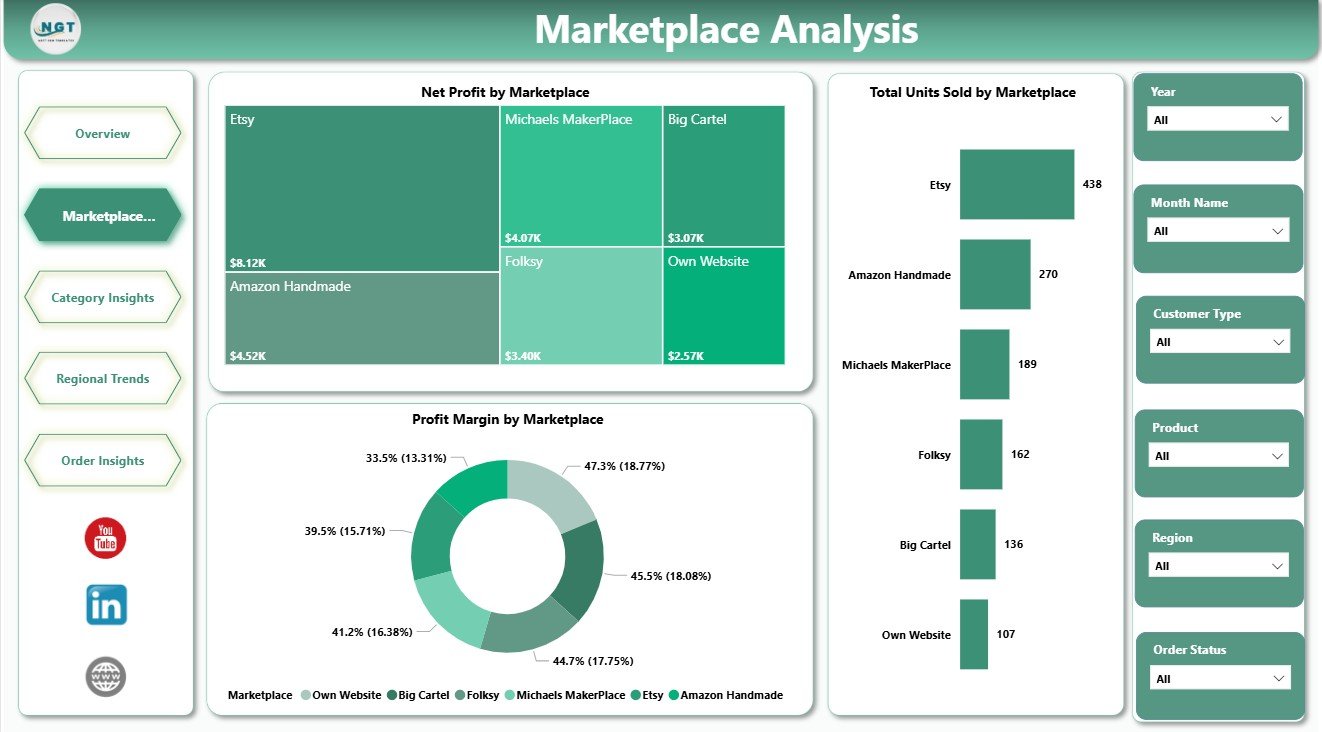Click the website globe icon

pos(106,677)
